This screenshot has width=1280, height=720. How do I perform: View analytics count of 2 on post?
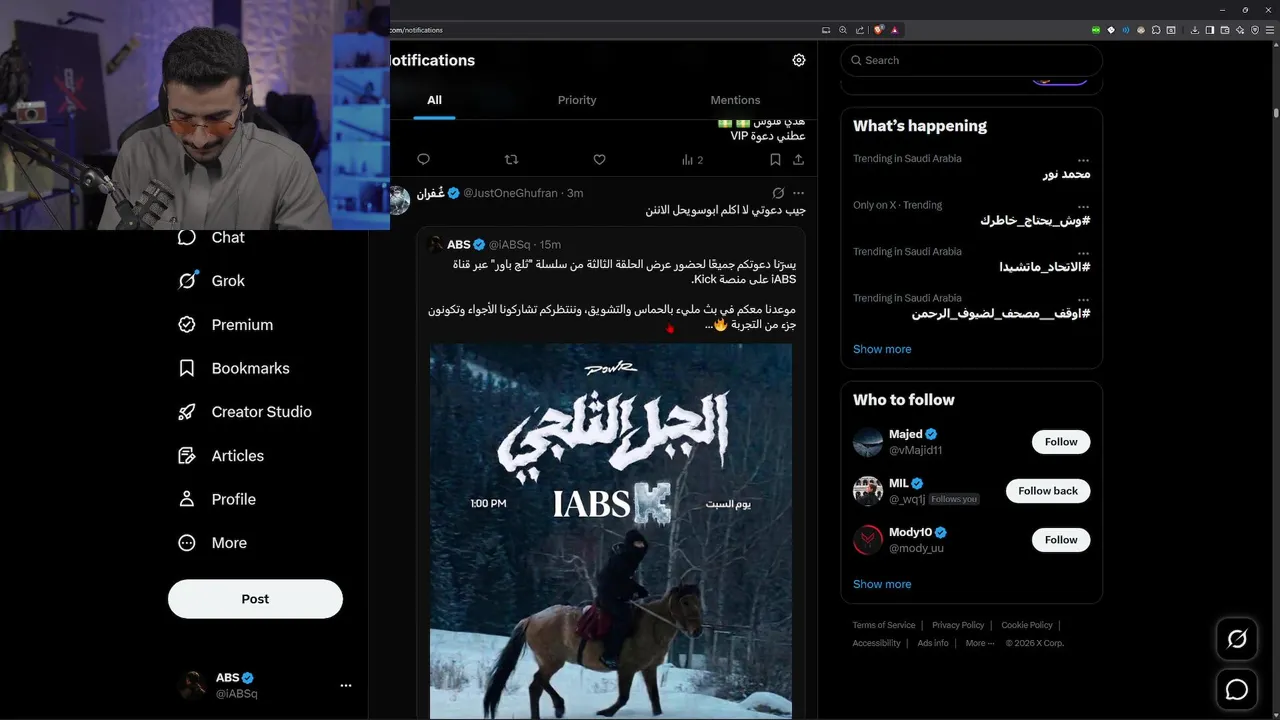pos(692,159)
